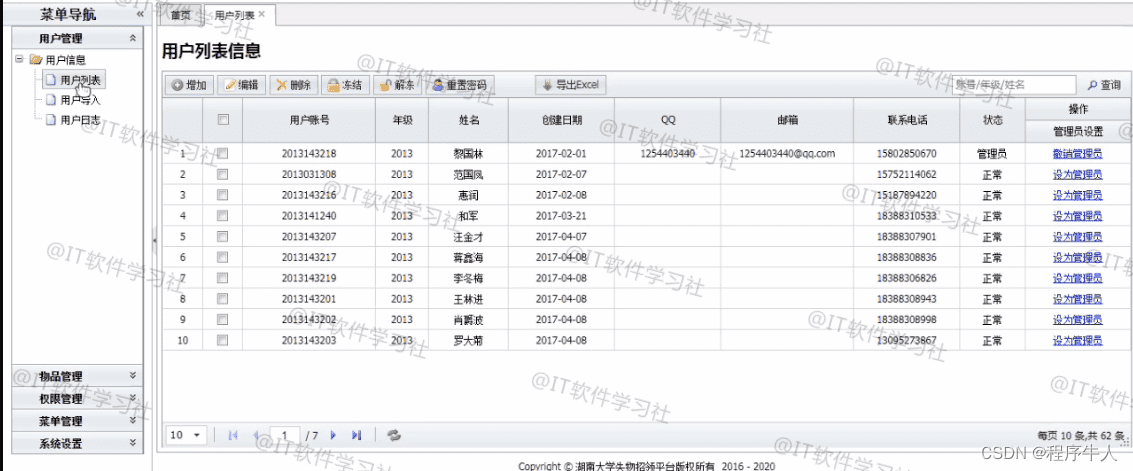1133x471 pixels.
Task: Click the 管理员 status cell
Action: tap(992, 153)
